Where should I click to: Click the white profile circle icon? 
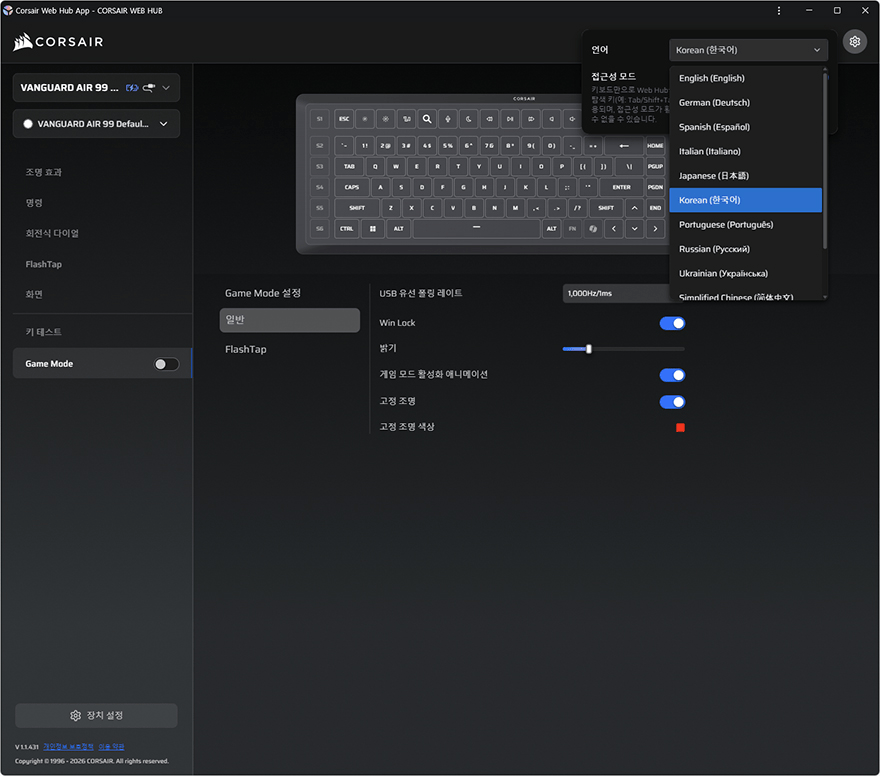point(28,124)
